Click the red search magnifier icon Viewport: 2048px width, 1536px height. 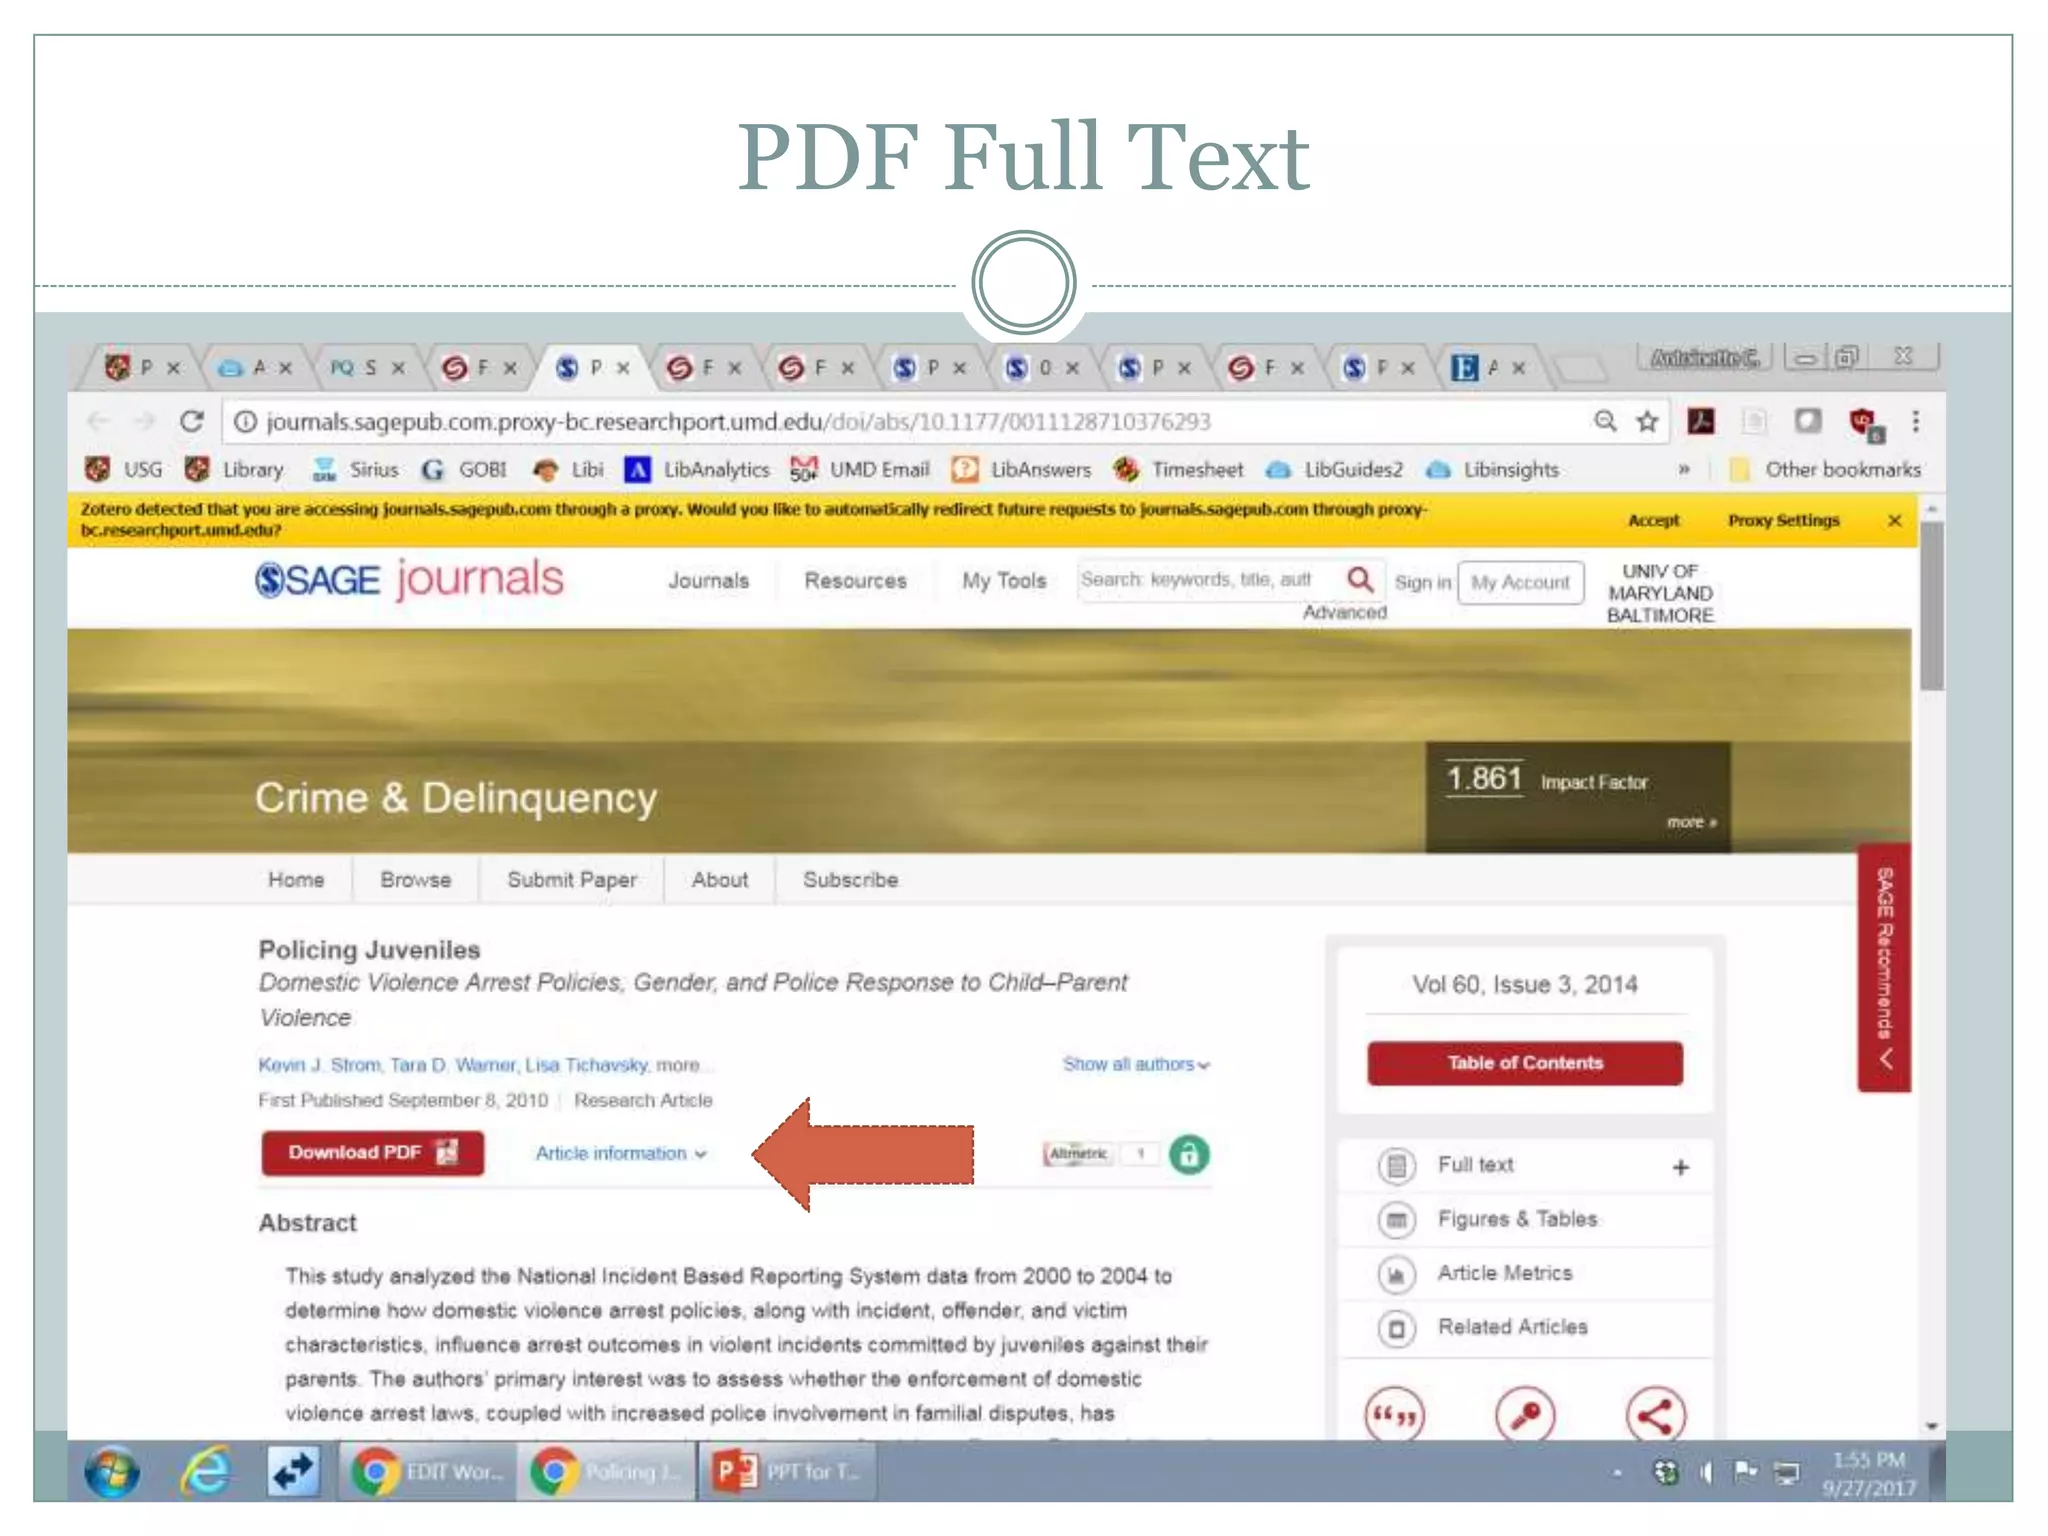tap(1359, 579)
